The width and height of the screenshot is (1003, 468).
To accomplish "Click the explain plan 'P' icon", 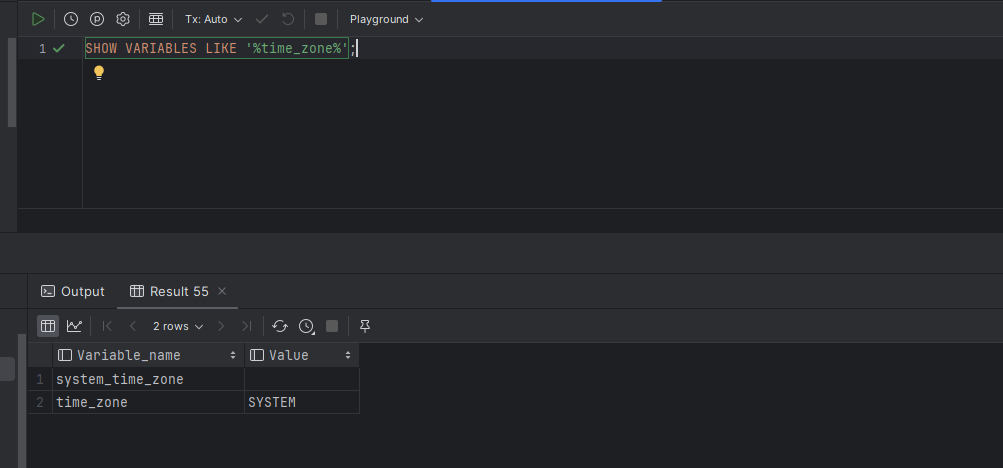I will click(x=97, y=19).
